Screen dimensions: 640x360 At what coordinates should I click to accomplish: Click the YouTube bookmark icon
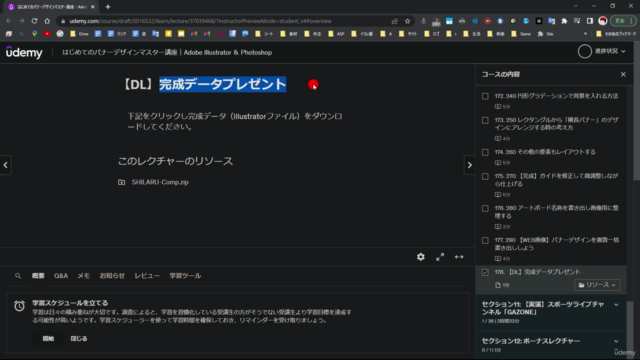click(x=47, y=34)
